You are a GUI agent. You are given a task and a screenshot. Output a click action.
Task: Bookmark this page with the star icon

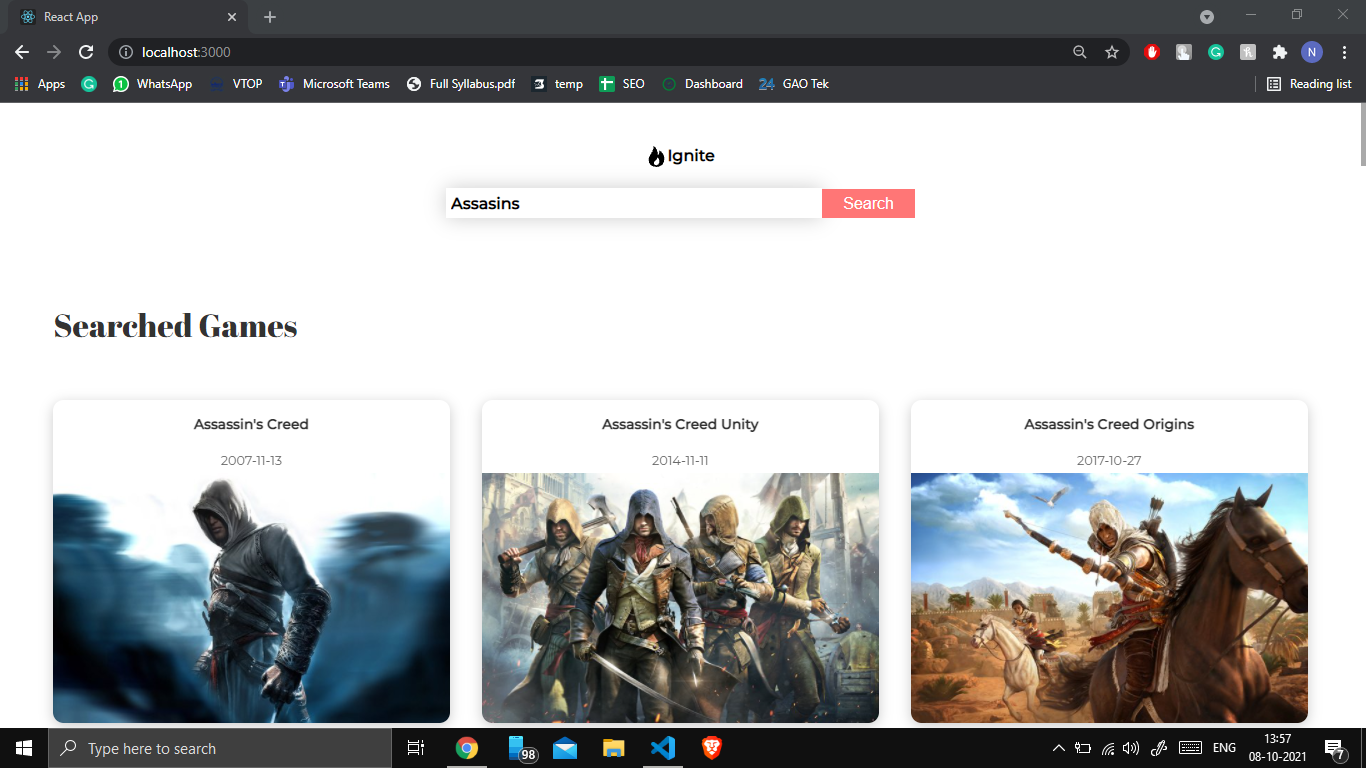1111,52
